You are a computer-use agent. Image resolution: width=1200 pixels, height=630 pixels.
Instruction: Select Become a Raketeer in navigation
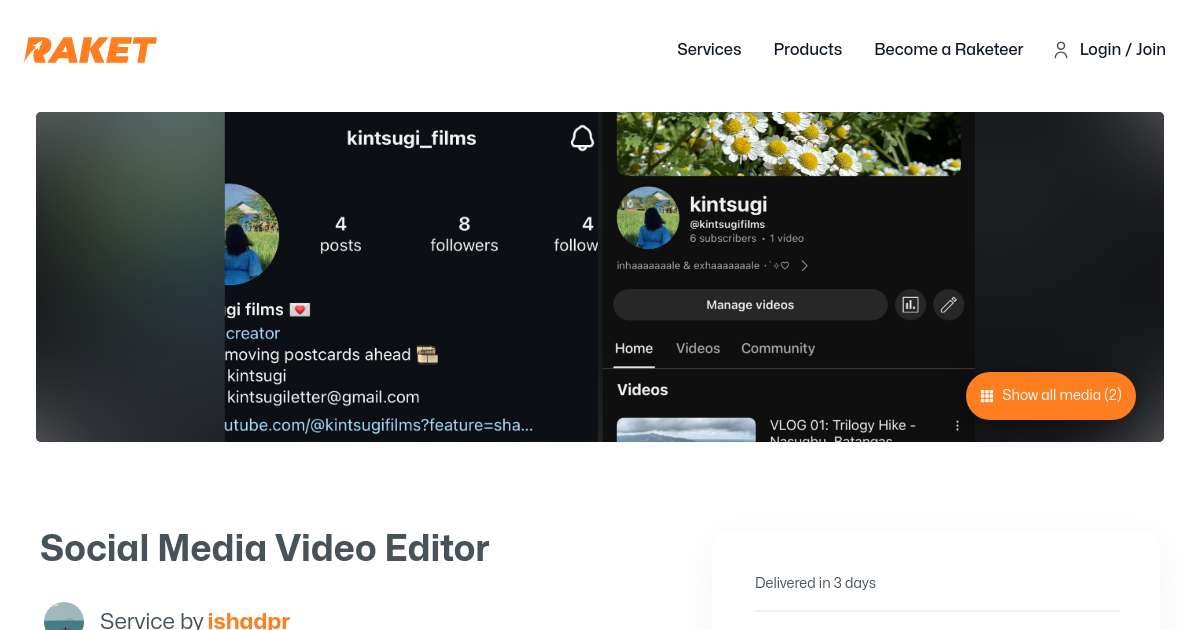tap(948, 50)
